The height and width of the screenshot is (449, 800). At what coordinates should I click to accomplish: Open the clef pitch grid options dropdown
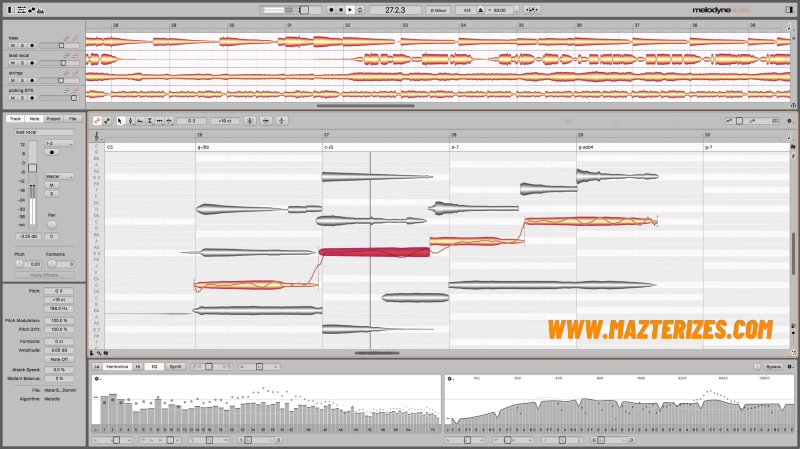(x=97, y=136)
